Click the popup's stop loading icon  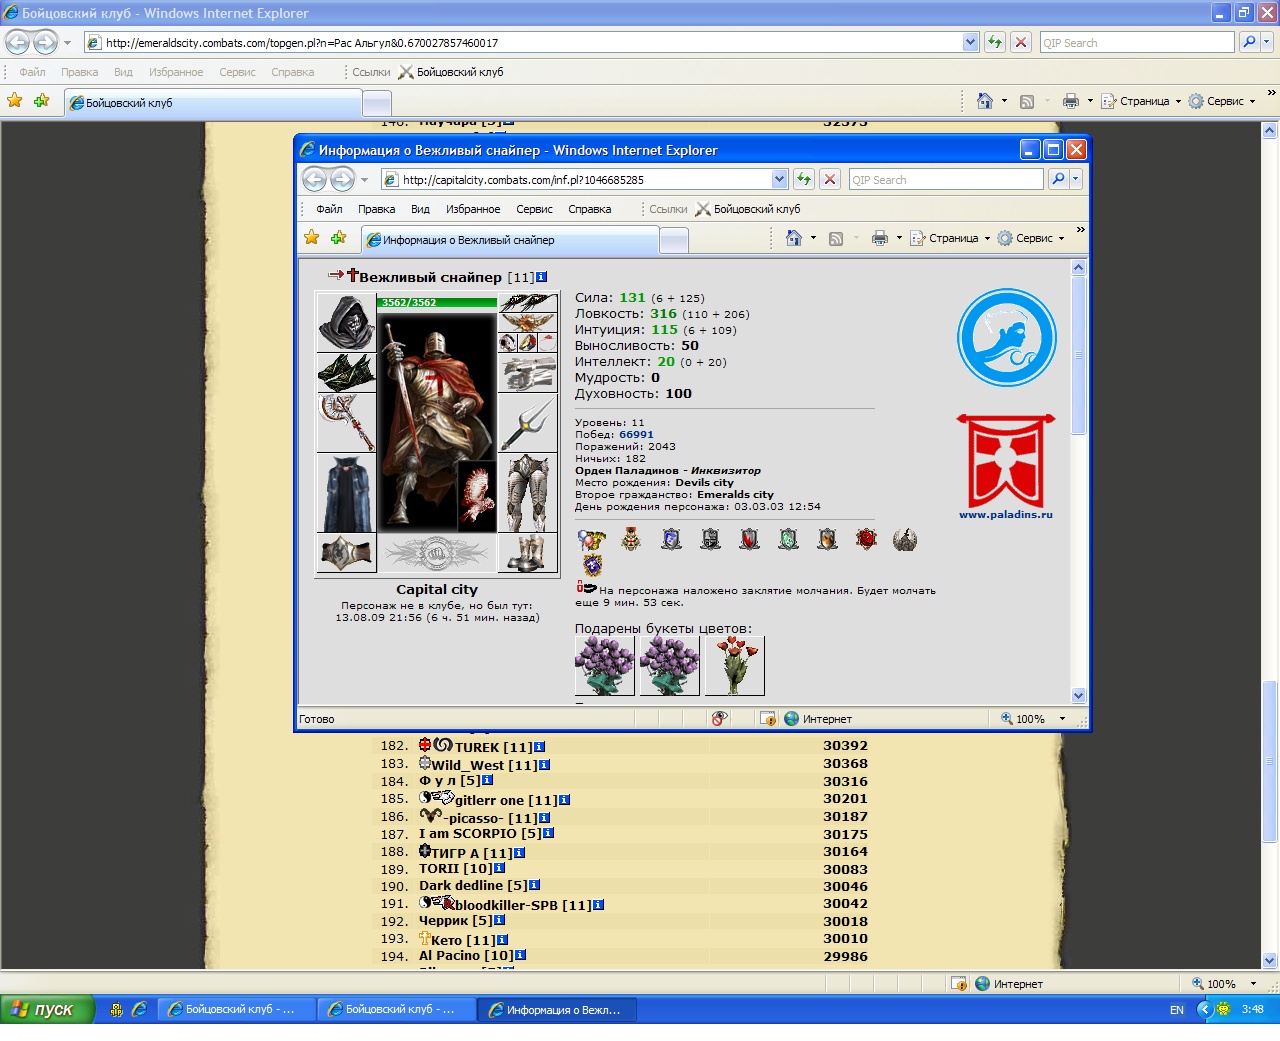tap(830, 179)
